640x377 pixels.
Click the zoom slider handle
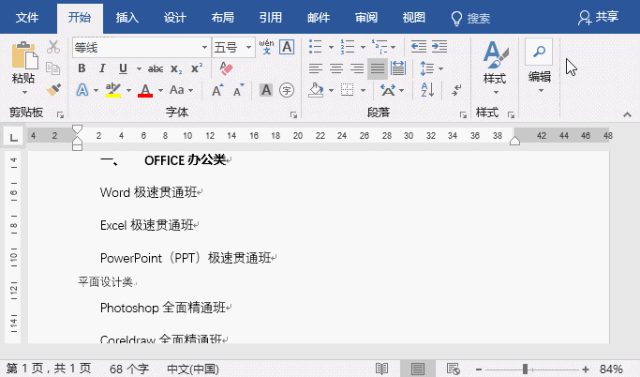point(525,369)
